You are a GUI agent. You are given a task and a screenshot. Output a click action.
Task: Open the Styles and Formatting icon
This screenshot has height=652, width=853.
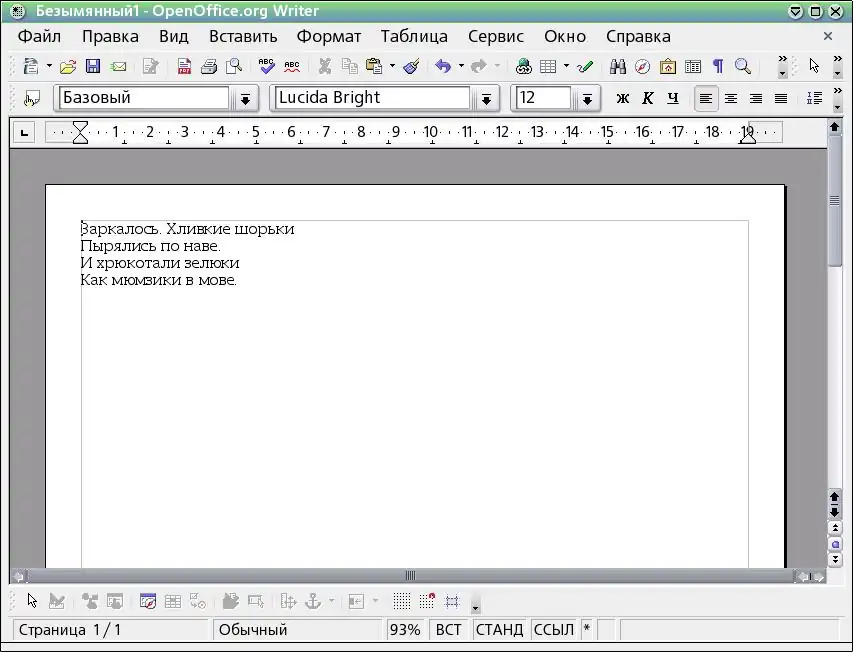coord(32,98)
